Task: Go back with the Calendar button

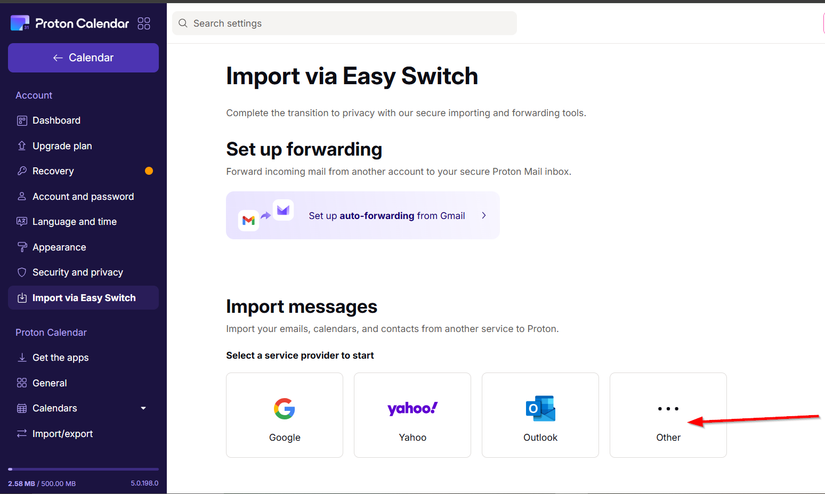Action: pyautogui.click(x=83, y=58)
